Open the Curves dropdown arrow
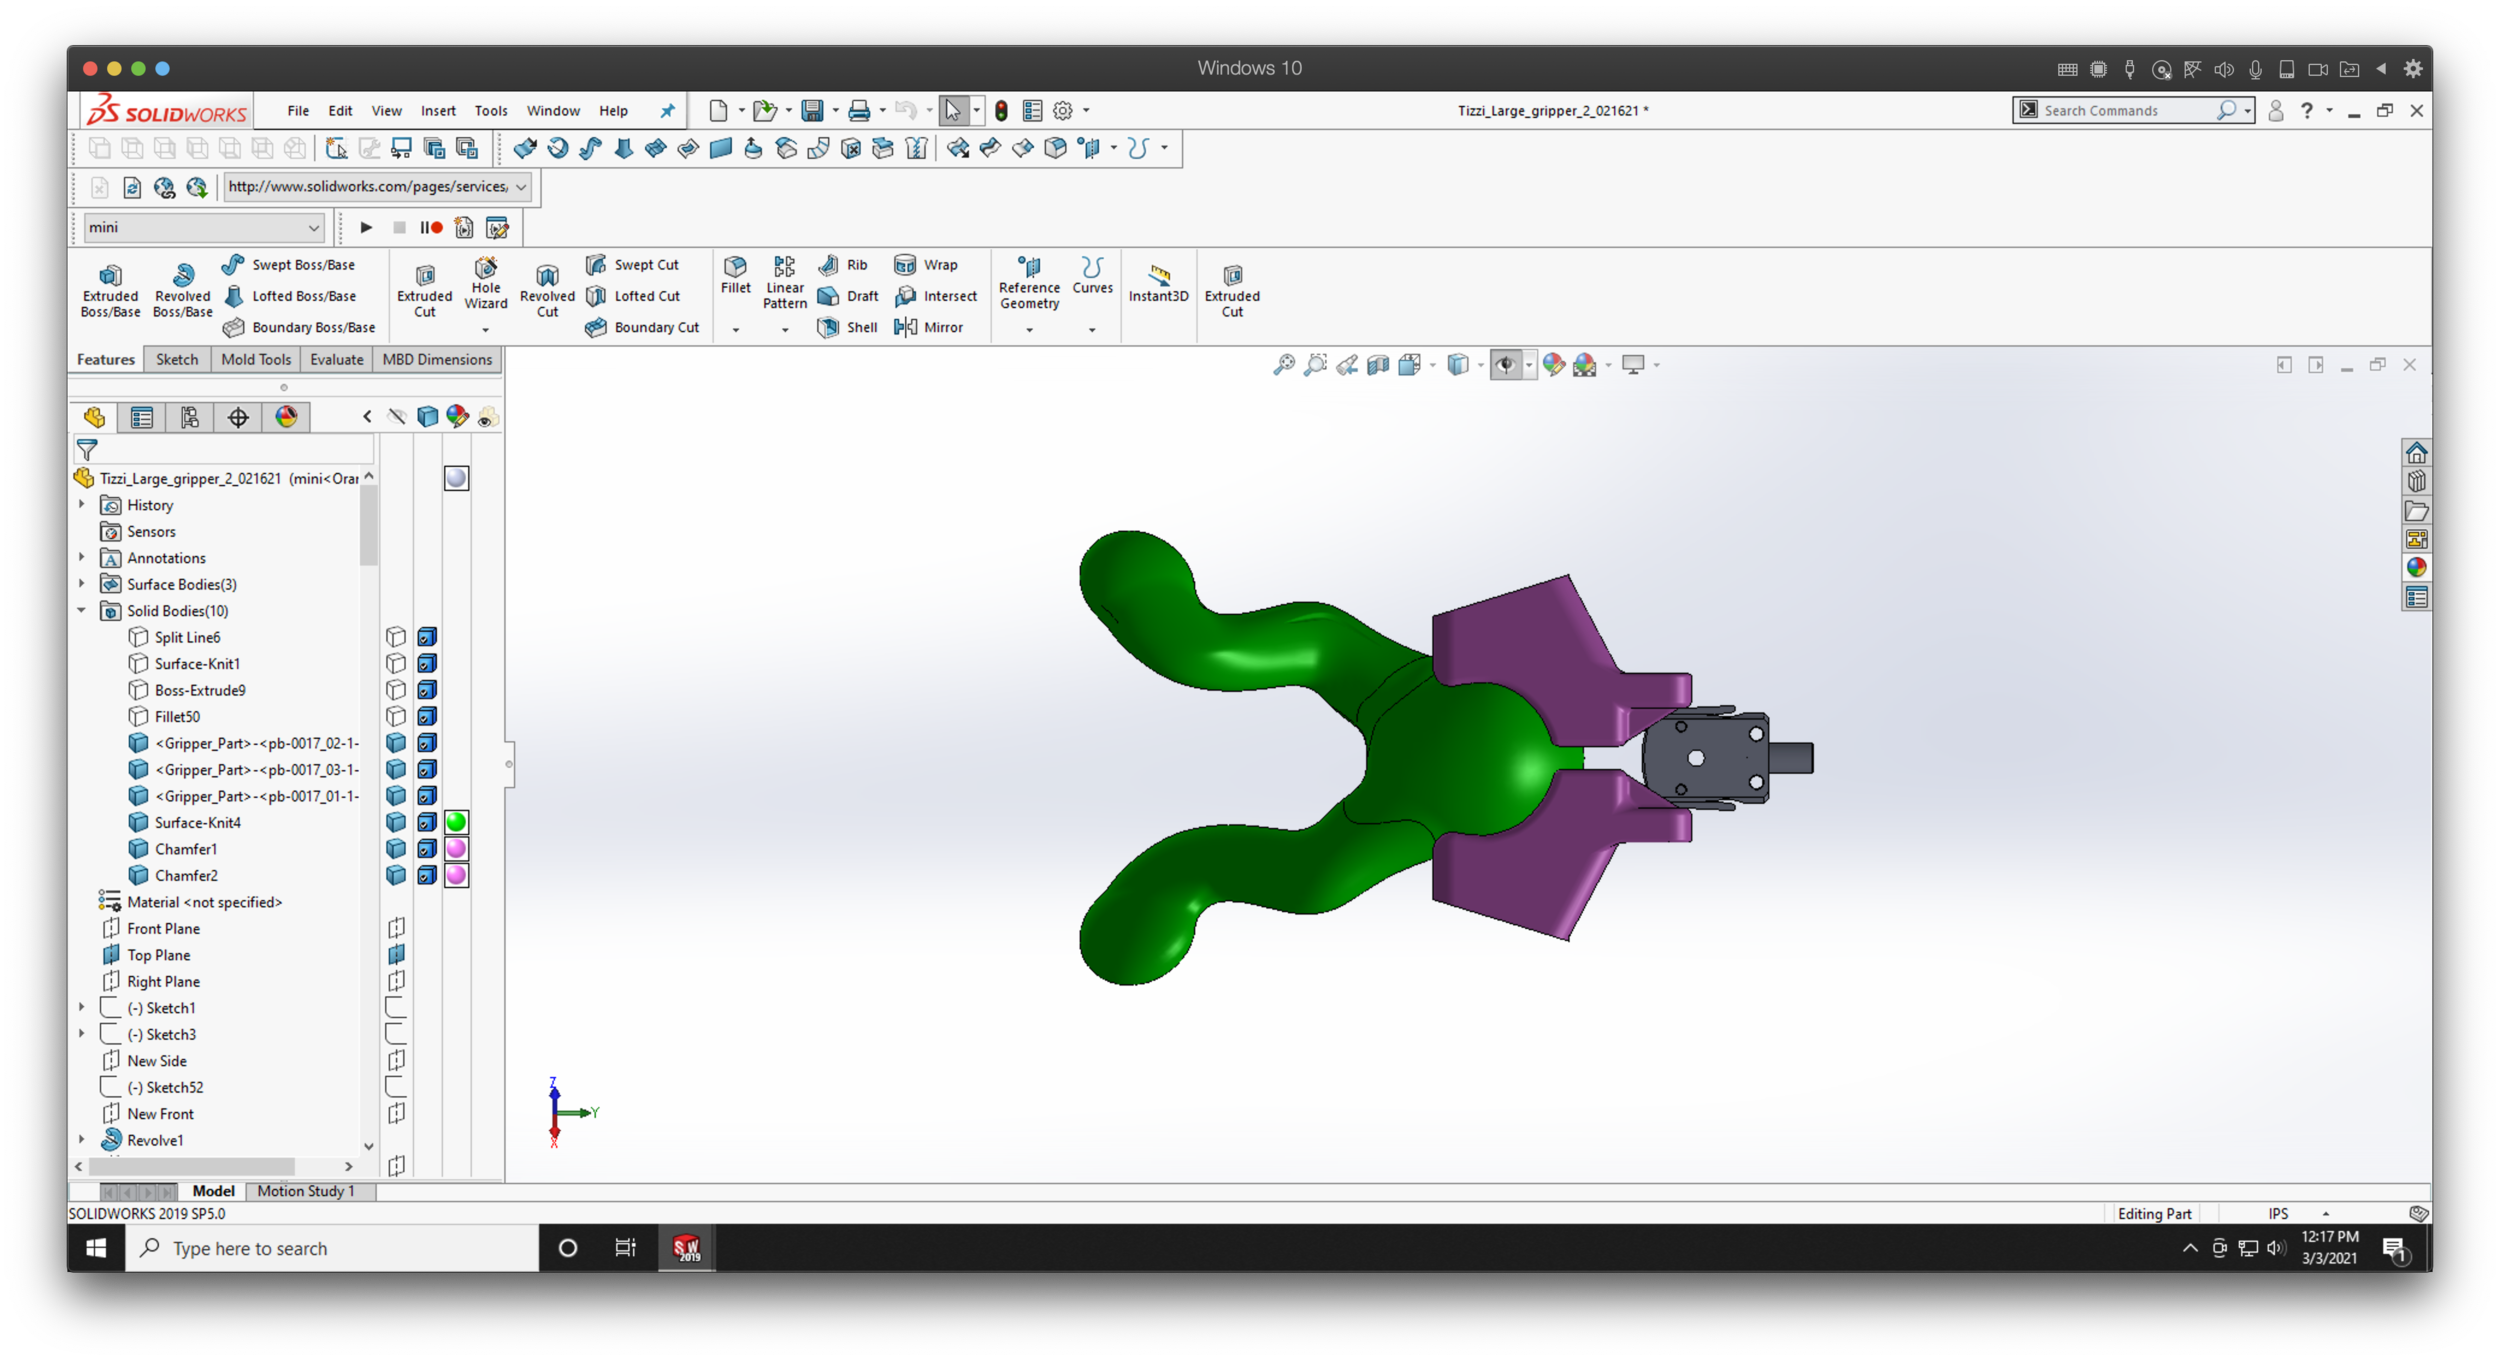2500x1361 pixels. click(x=1092, y=329)
